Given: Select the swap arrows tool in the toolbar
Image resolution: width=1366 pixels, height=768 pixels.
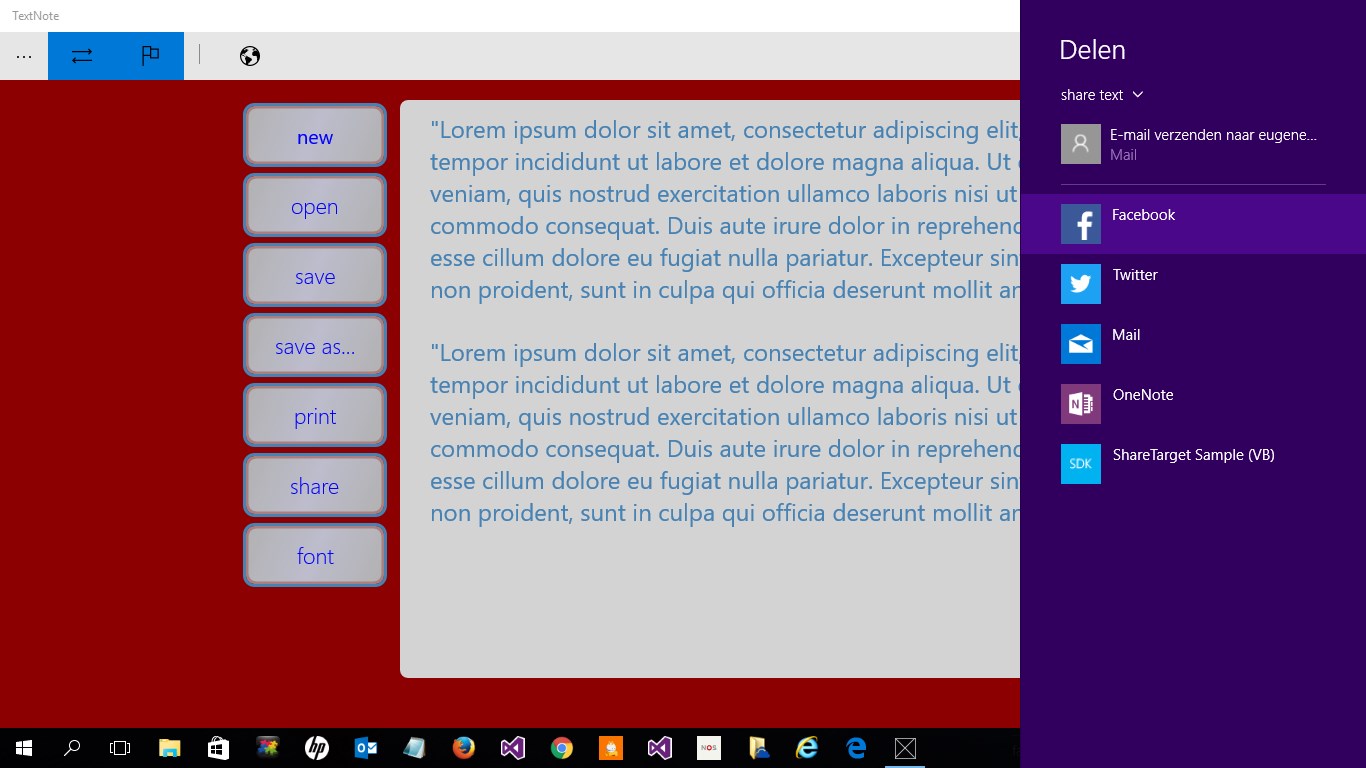Looking at the screenshot, I should pos(81,56).
